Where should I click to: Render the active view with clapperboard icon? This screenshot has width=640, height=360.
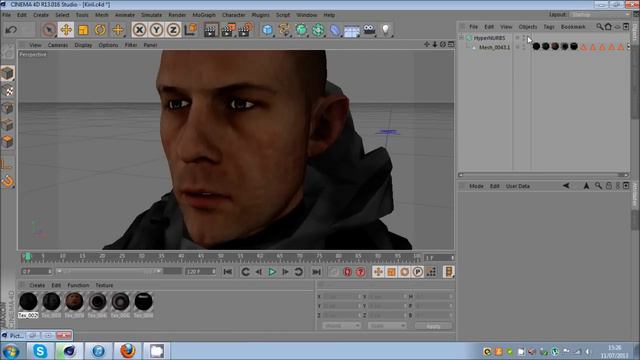[211, 30]
